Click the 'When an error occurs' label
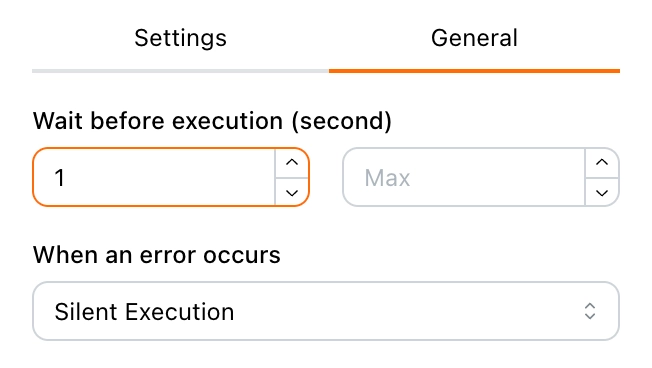652x368 pixels. pos(157,255)
